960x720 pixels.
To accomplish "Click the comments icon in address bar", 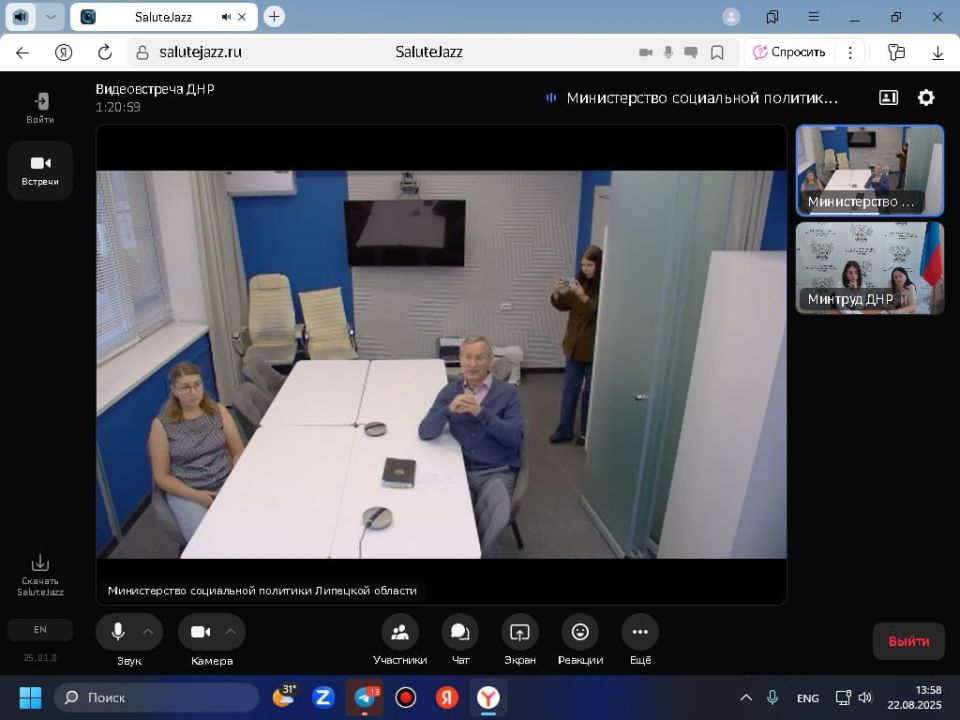I will tap(691, 53).
